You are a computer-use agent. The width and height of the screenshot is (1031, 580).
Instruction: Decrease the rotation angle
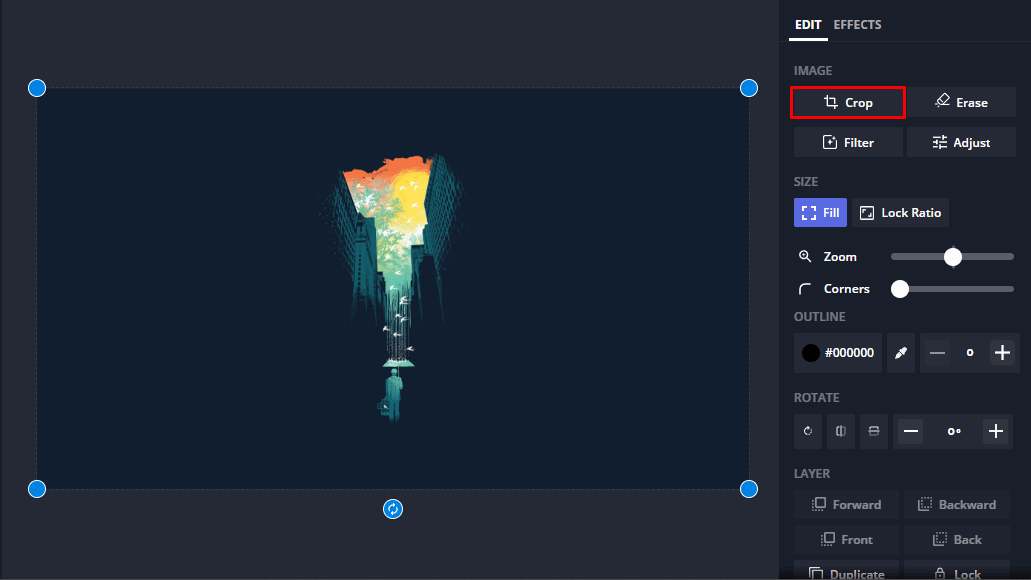tap(911, 431)
